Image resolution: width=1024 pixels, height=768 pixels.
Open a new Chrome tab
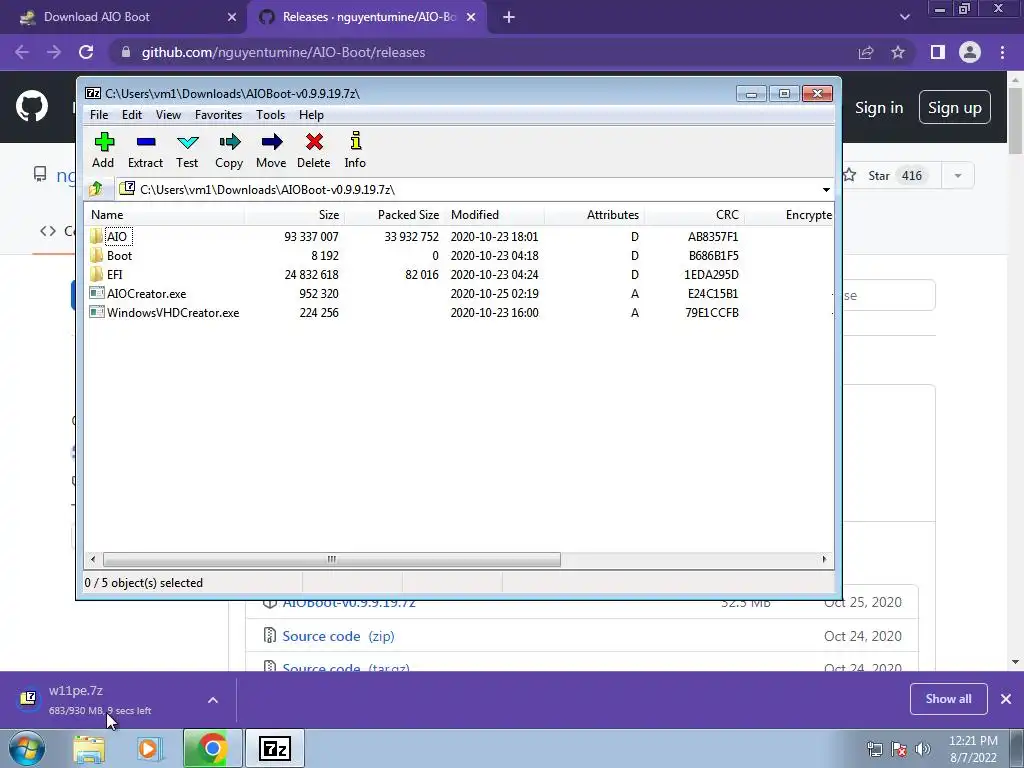509,17
